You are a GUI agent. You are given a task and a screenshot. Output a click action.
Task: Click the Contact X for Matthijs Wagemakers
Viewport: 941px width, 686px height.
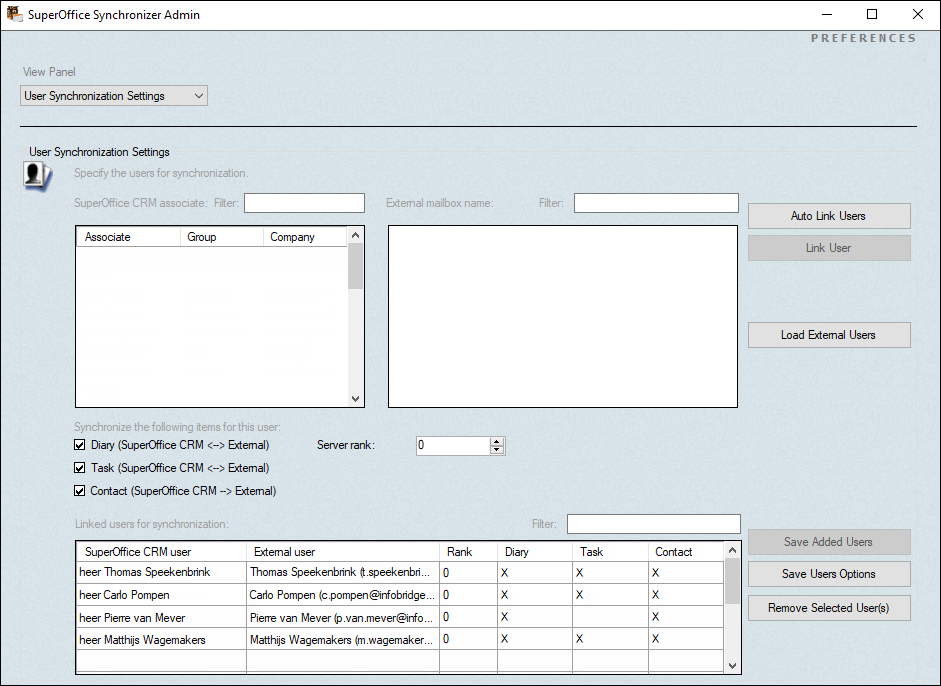(655, 639)
